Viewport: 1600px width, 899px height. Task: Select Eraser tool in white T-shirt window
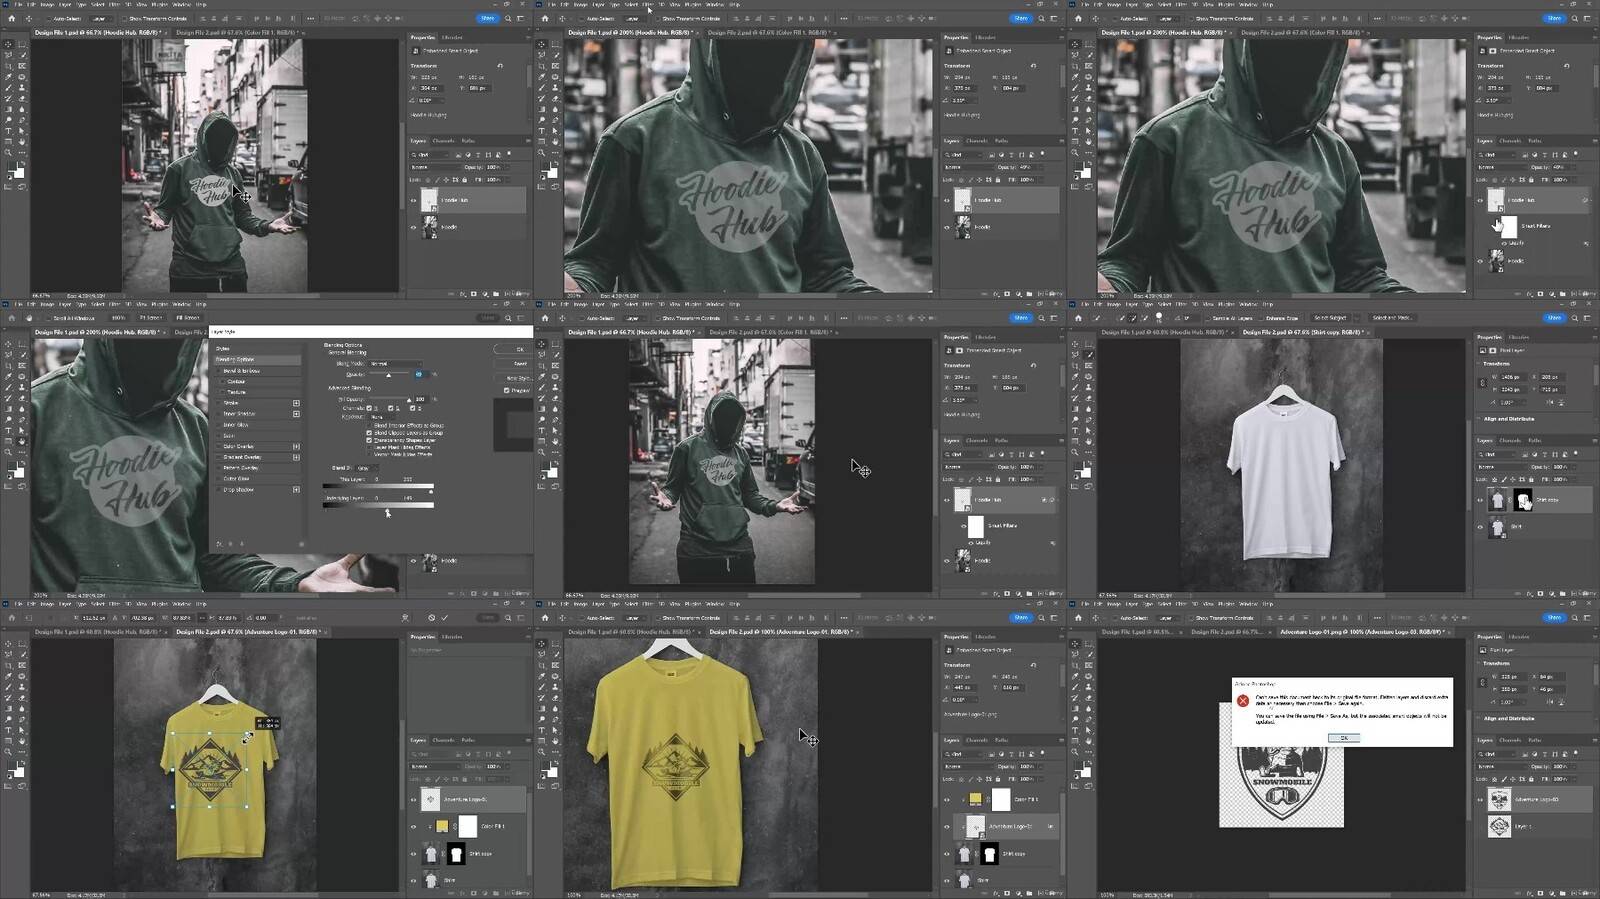click(x=1088, y=398)
